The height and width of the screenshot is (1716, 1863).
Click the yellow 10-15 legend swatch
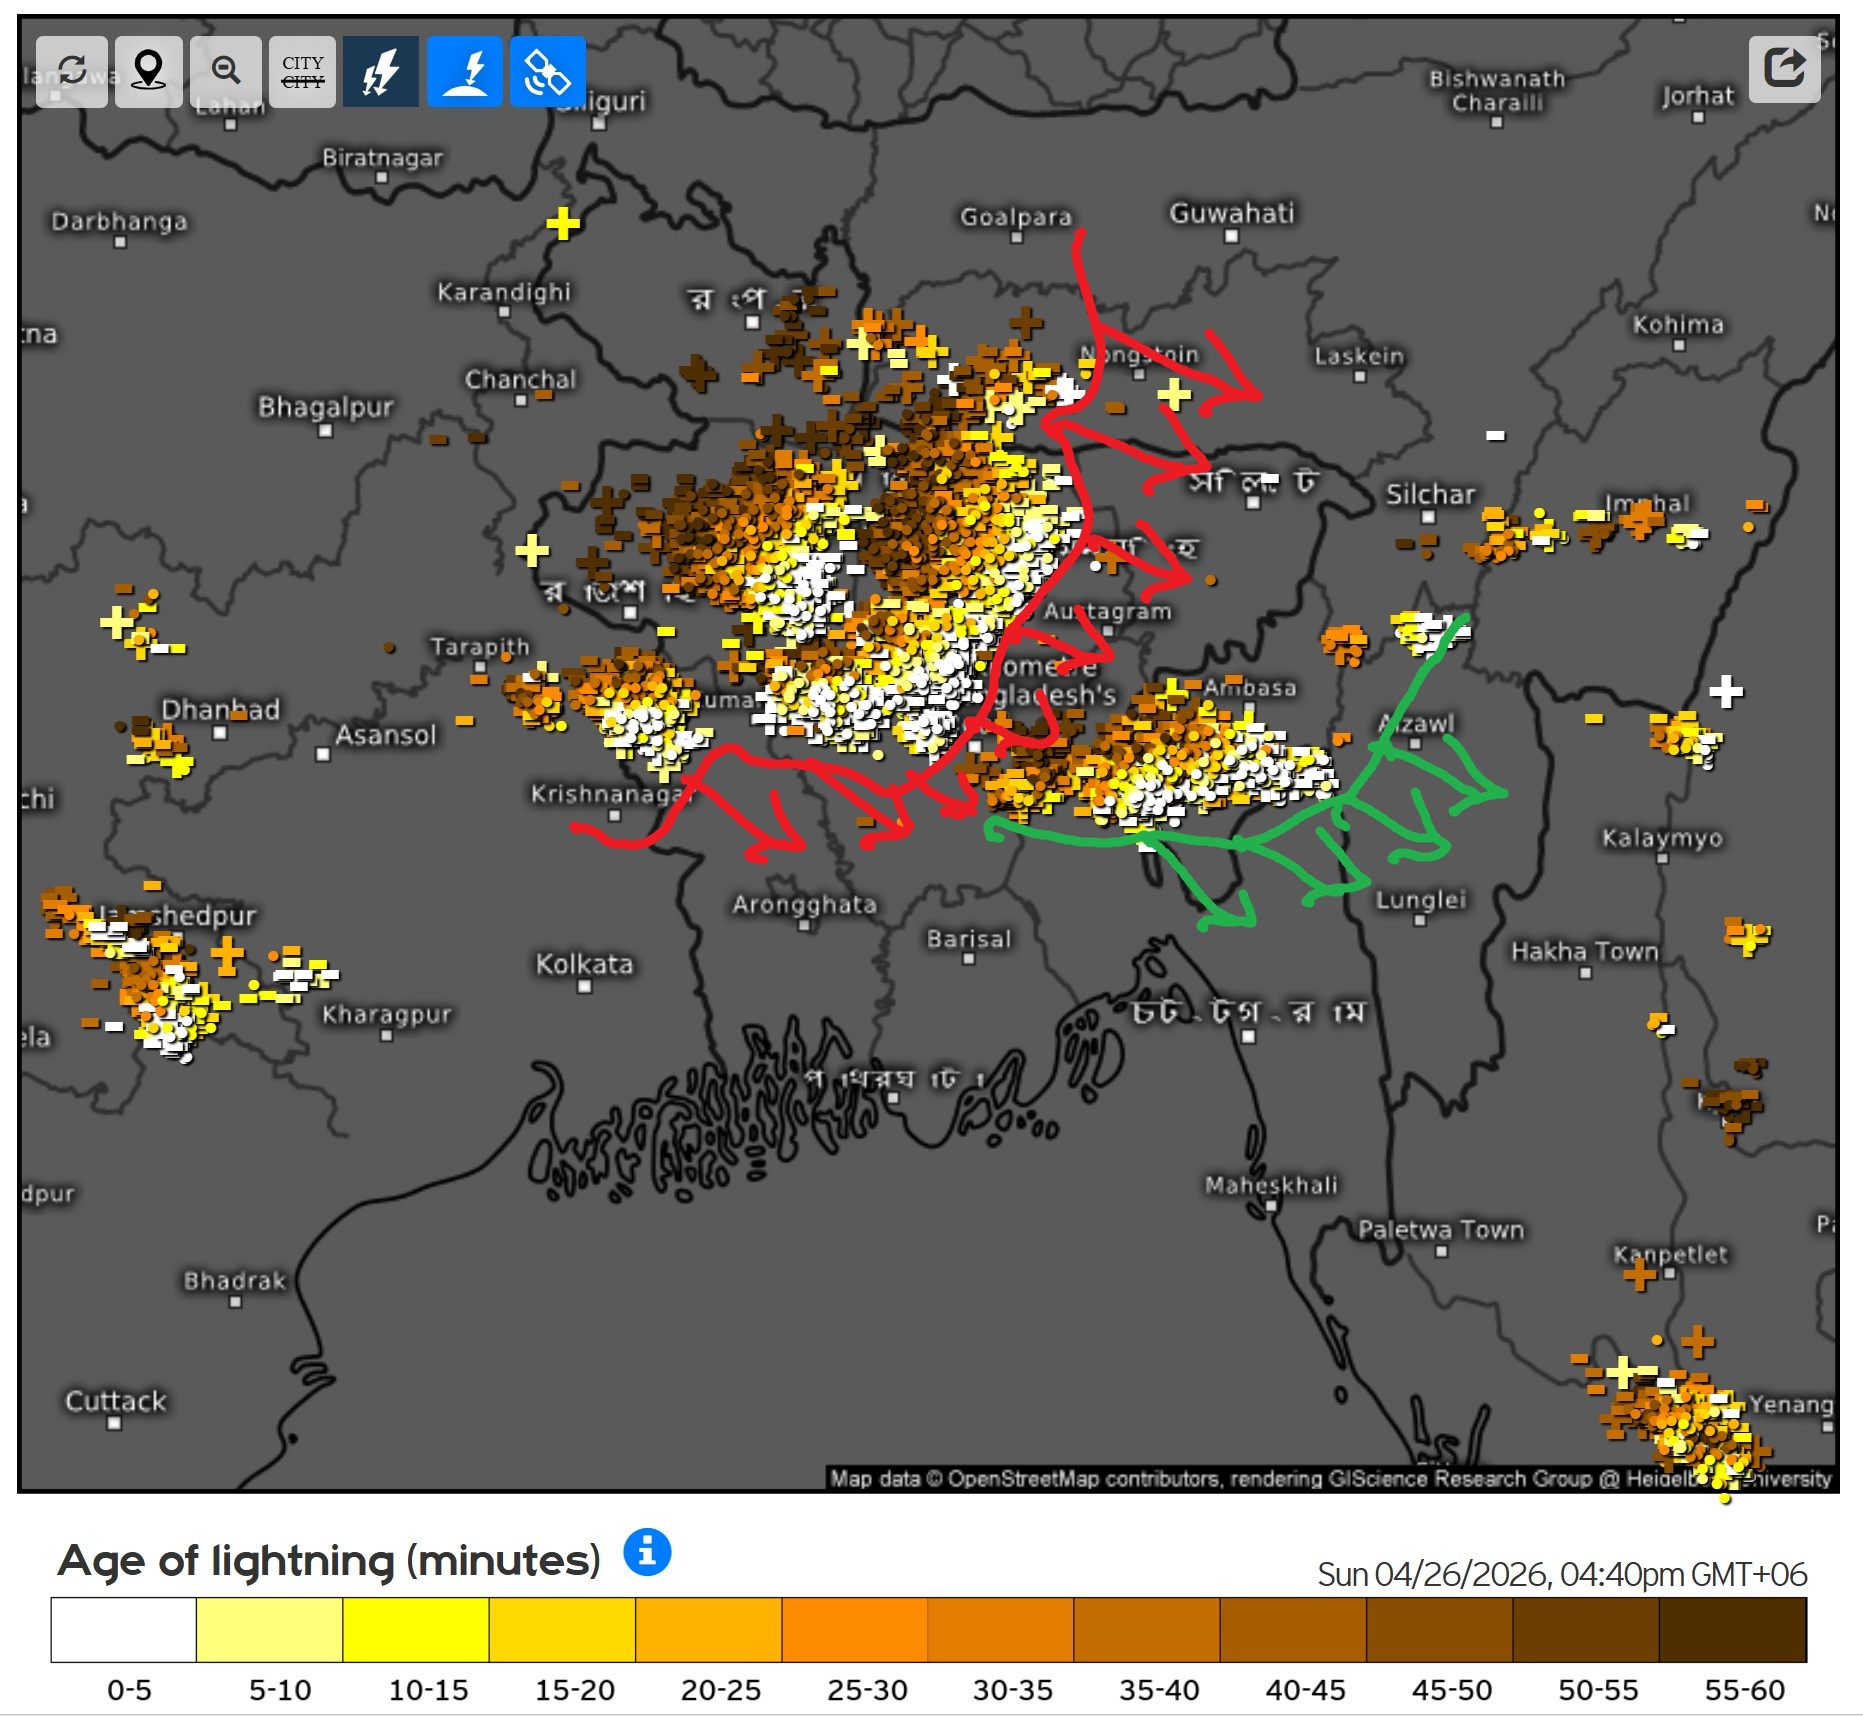click(416, 1629)
